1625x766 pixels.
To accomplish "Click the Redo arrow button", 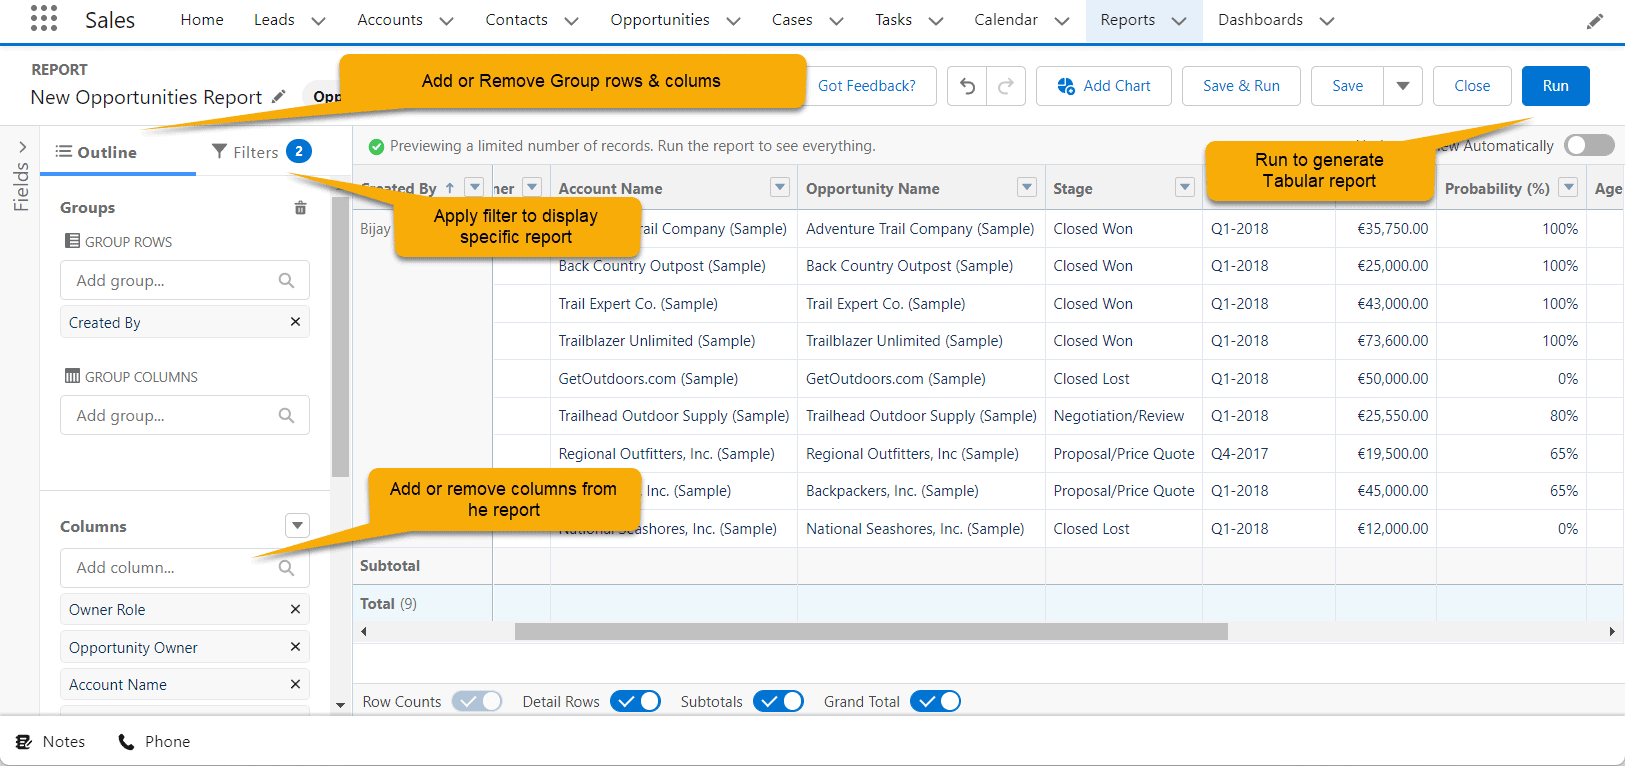I will tap(1006, 86).
